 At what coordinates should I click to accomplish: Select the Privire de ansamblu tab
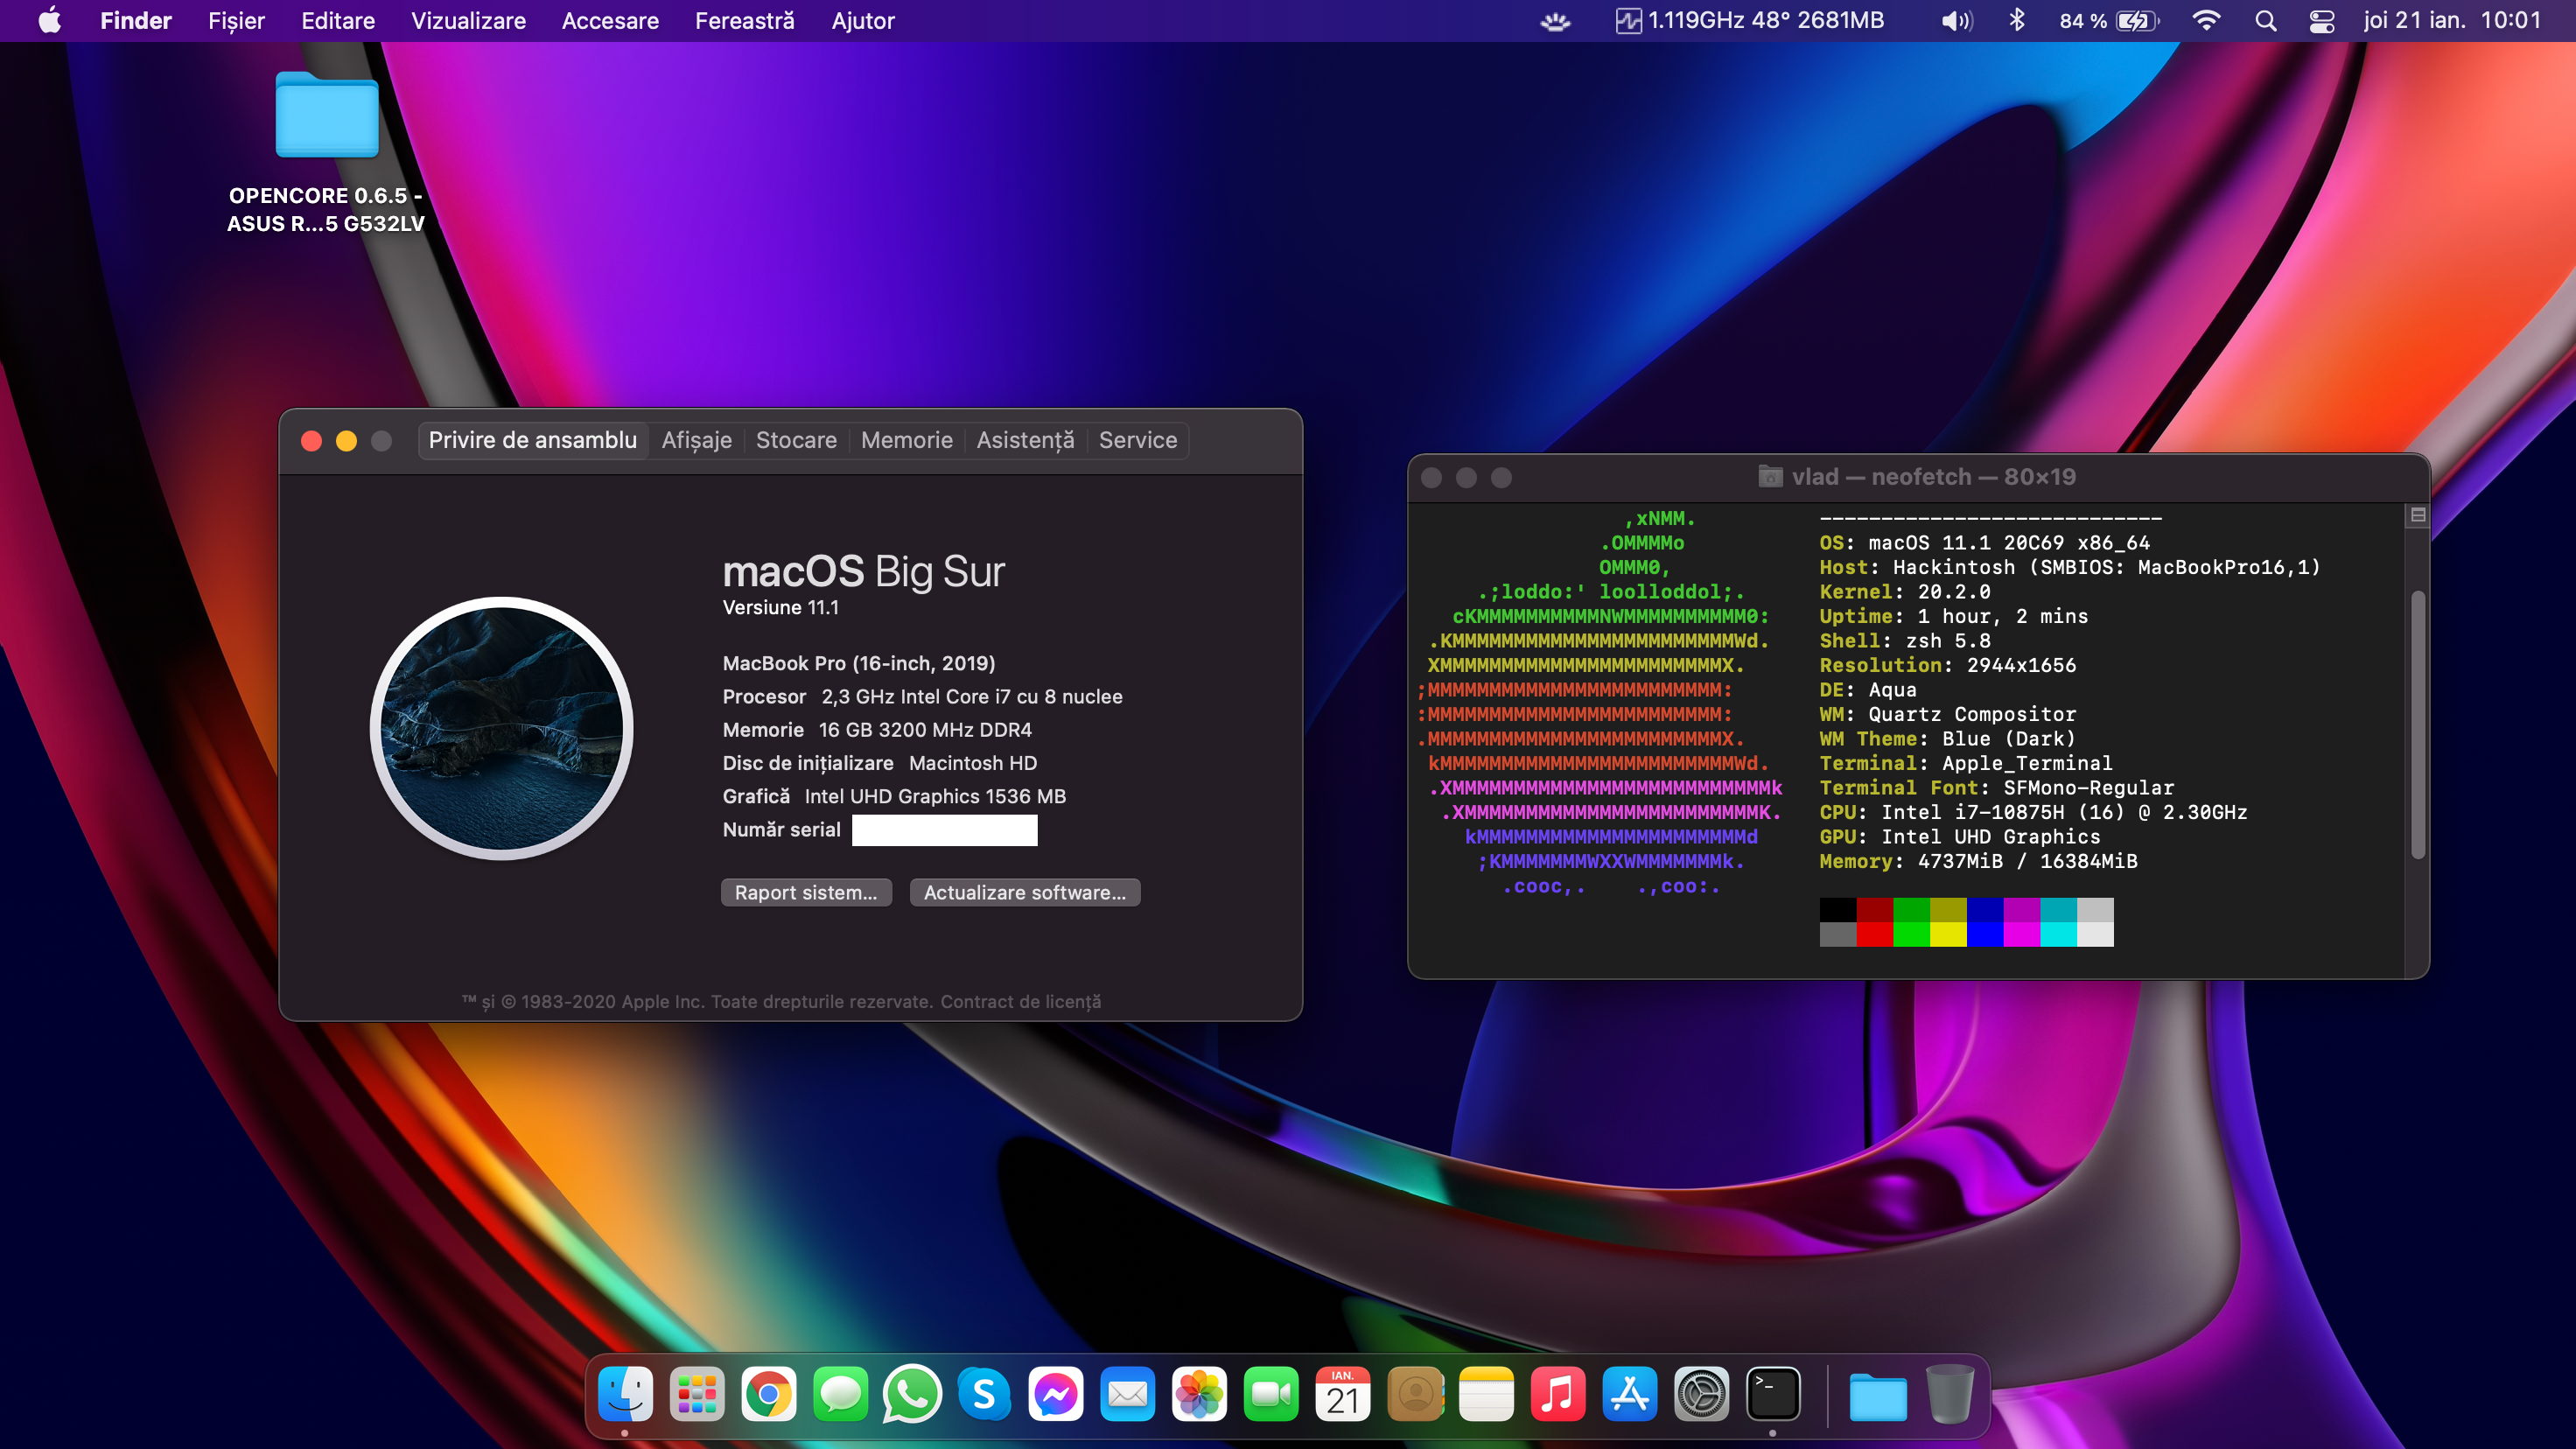tap(533, 440)
